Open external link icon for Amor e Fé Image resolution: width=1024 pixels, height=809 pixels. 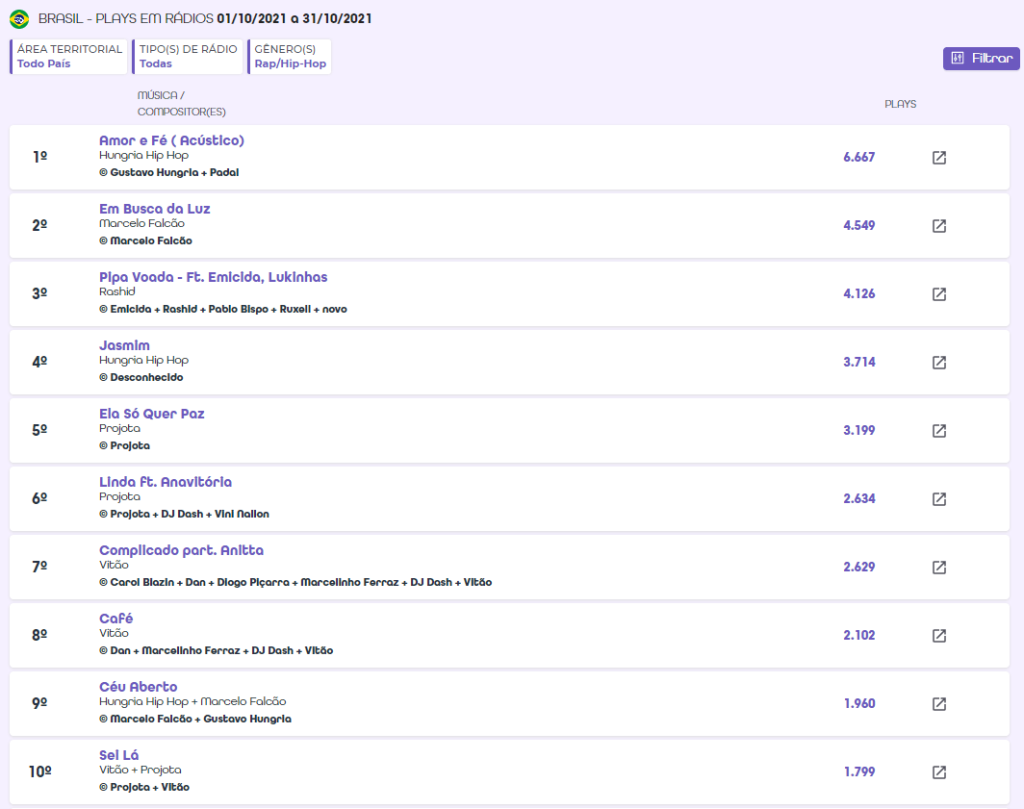(x=939, y=158)
